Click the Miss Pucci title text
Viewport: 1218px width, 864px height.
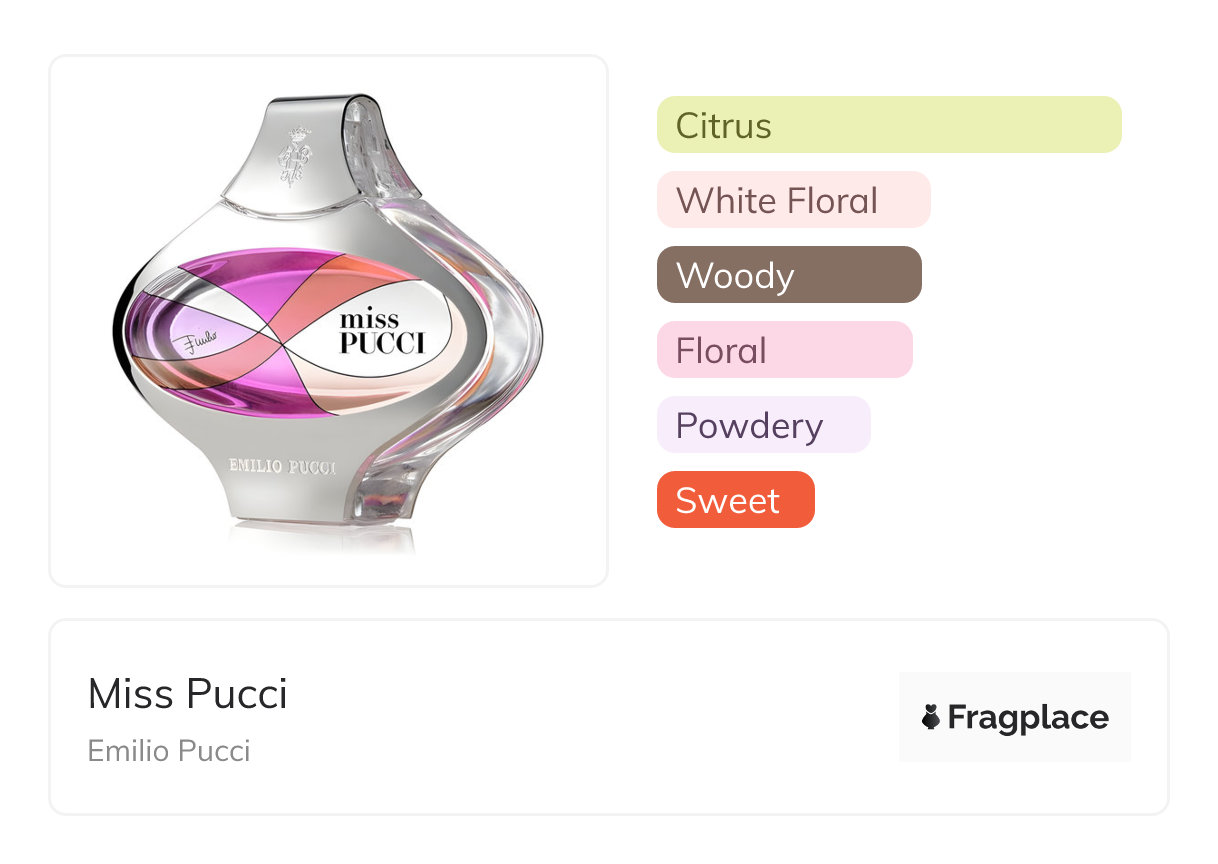187,694
